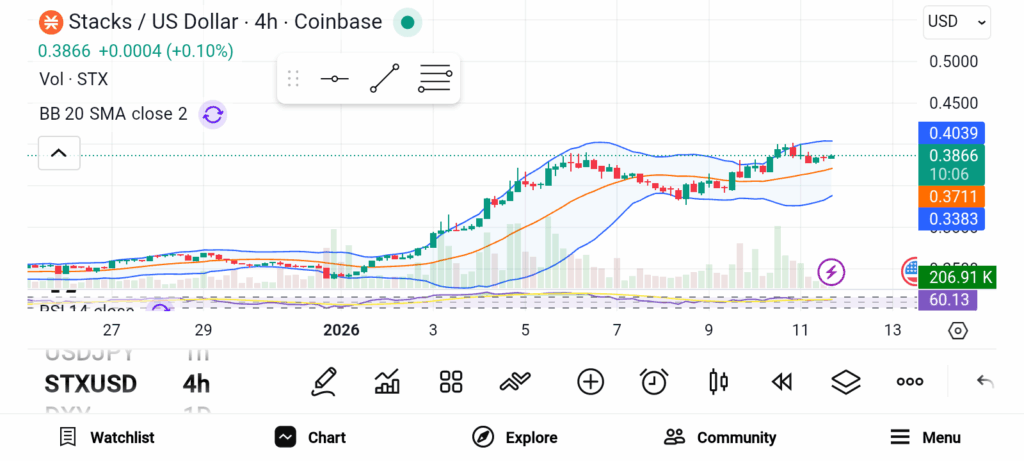Create a price alert clock icon

tap(654, 381)
